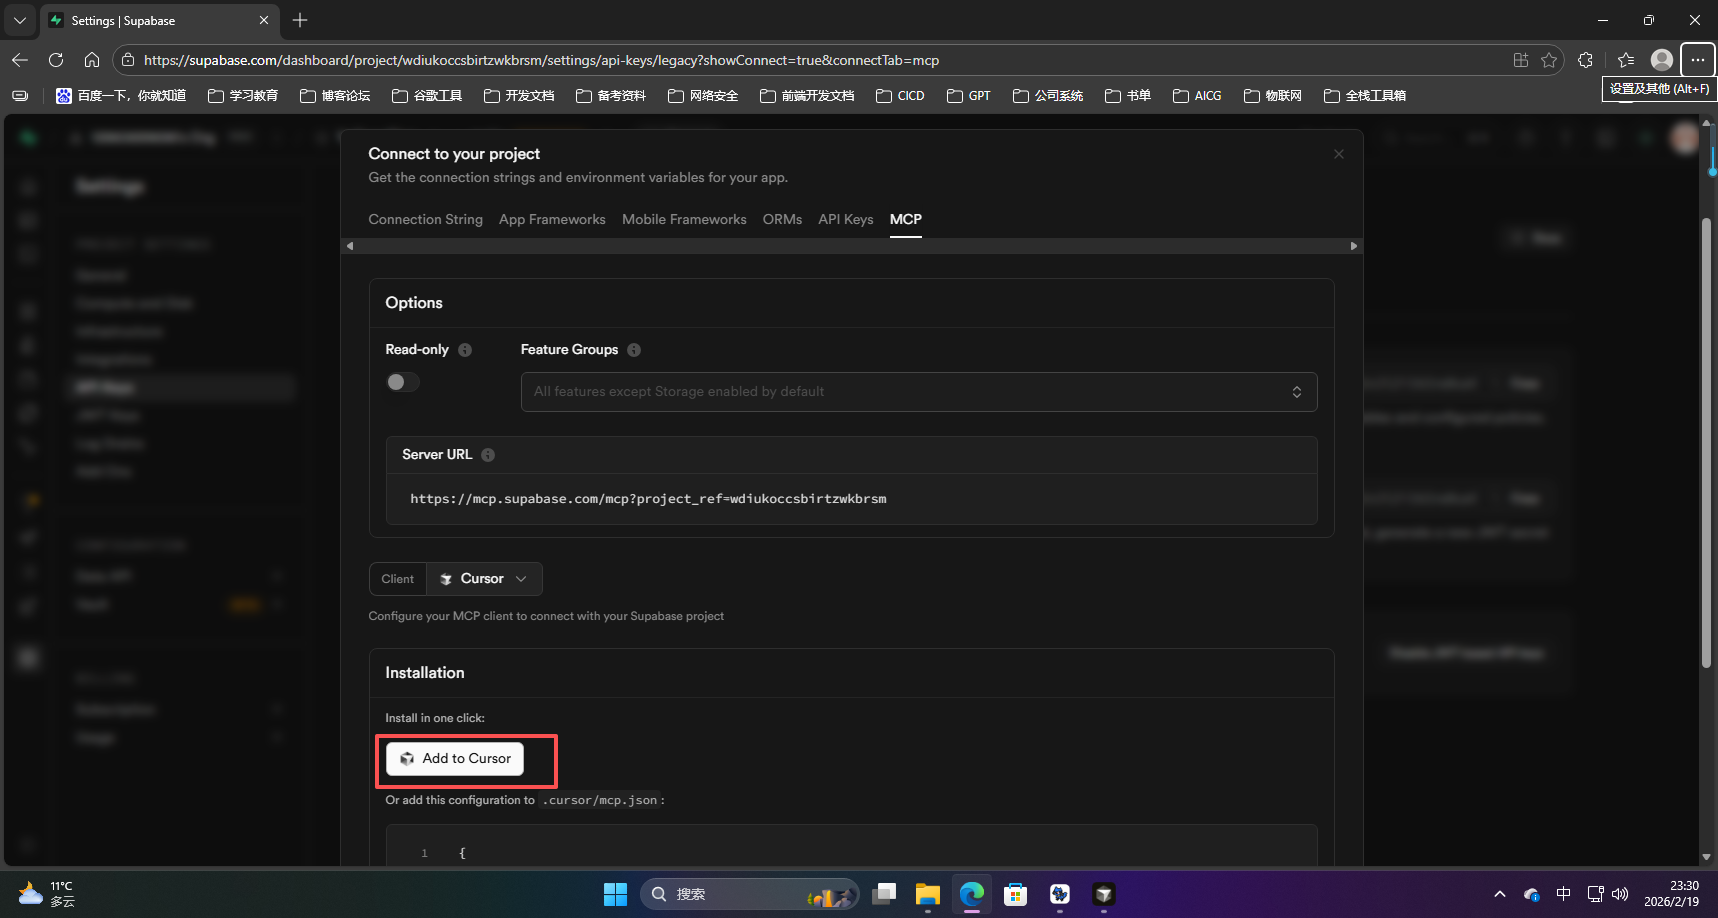Click the tab strip left scroll arrow
This screenshot has width=1718, height=918.
pyautogui.click(x=349, y=246)
